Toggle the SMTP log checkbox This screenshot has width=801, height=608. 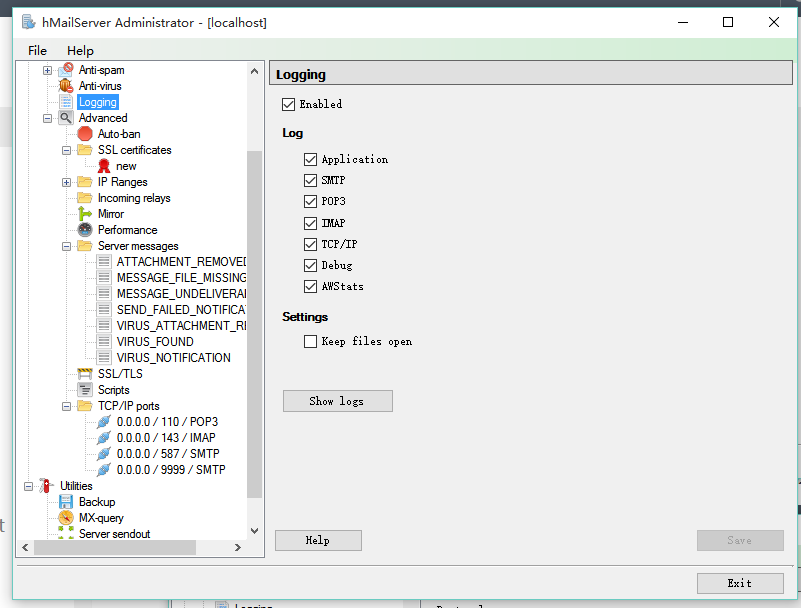point(310,180)
